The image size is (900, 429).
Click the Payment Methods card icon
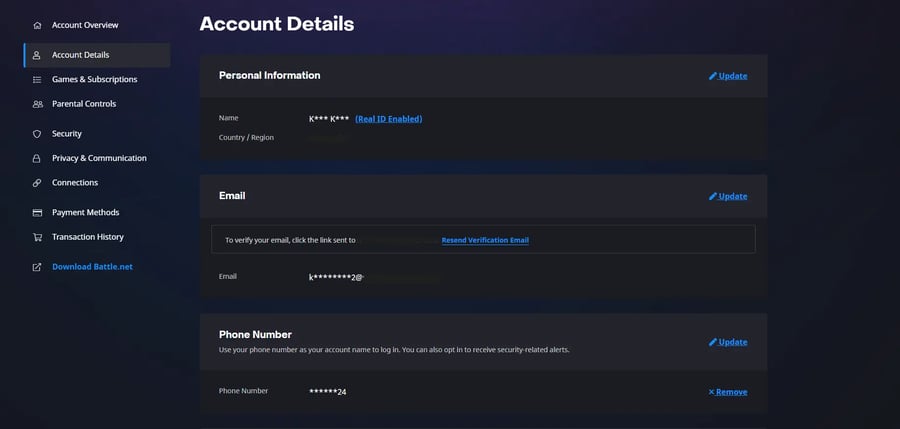(x=37, y=213)
